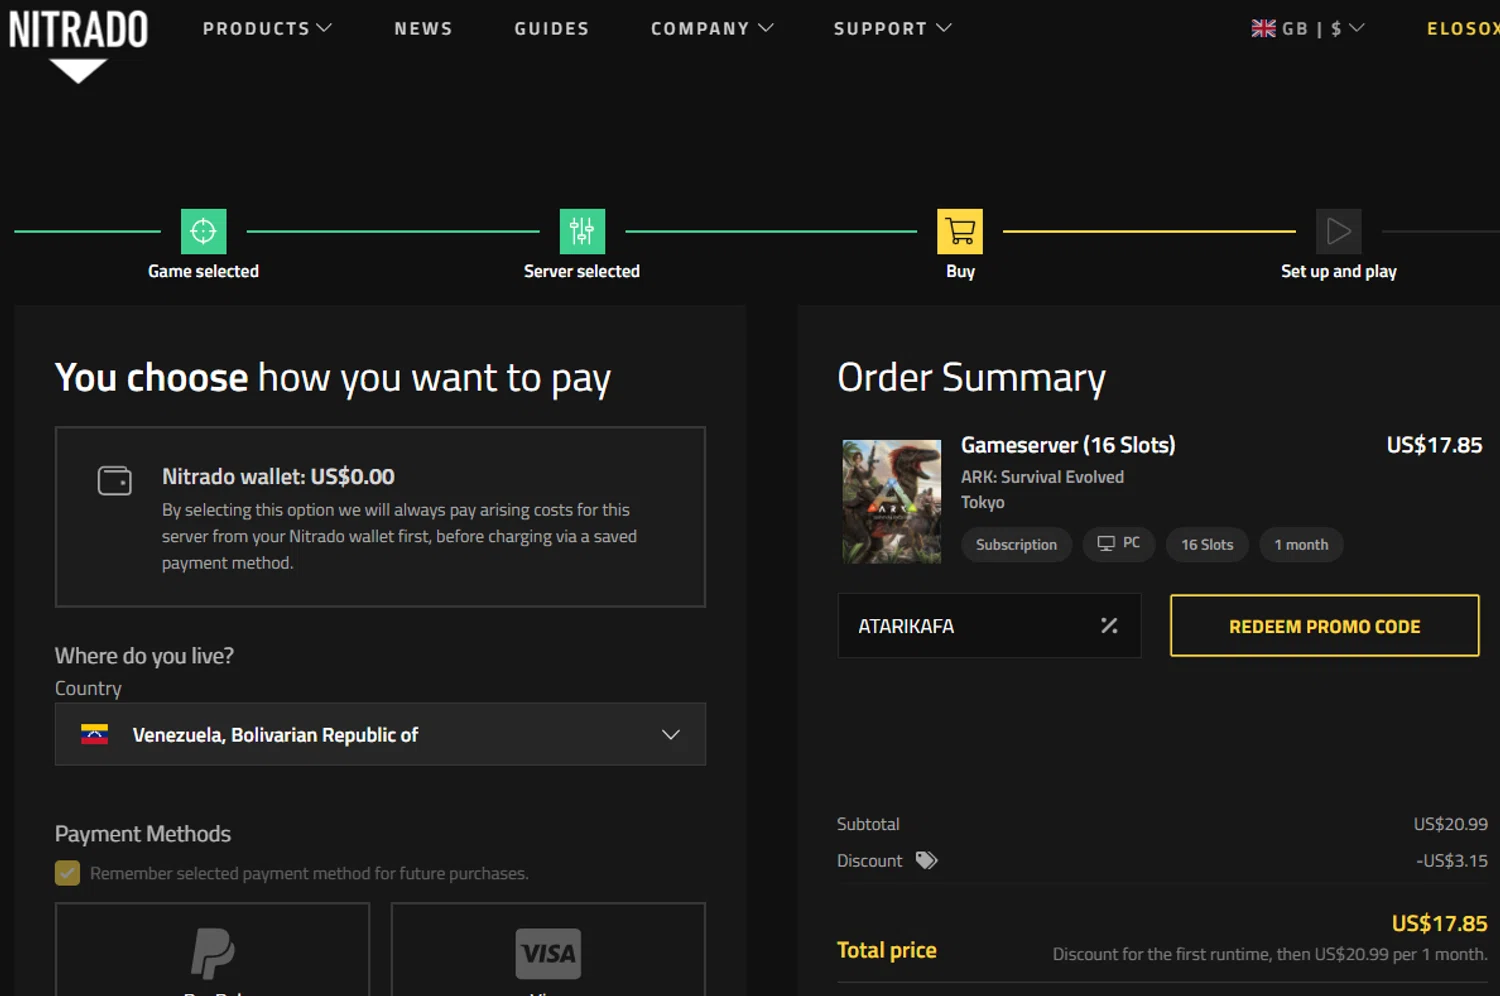Click the percent icon in promo field

1109,625
